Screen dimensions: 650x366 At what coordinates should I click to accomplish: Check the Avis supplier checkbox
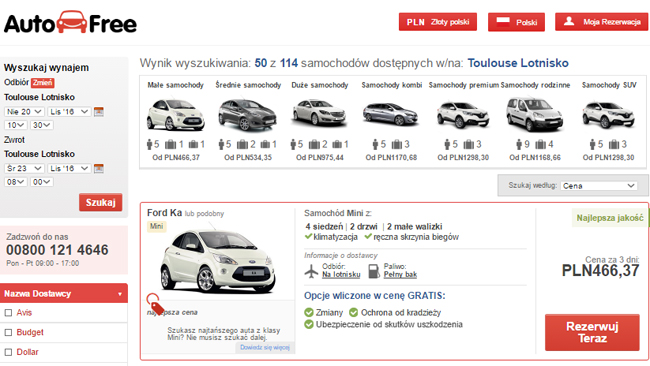8,313
